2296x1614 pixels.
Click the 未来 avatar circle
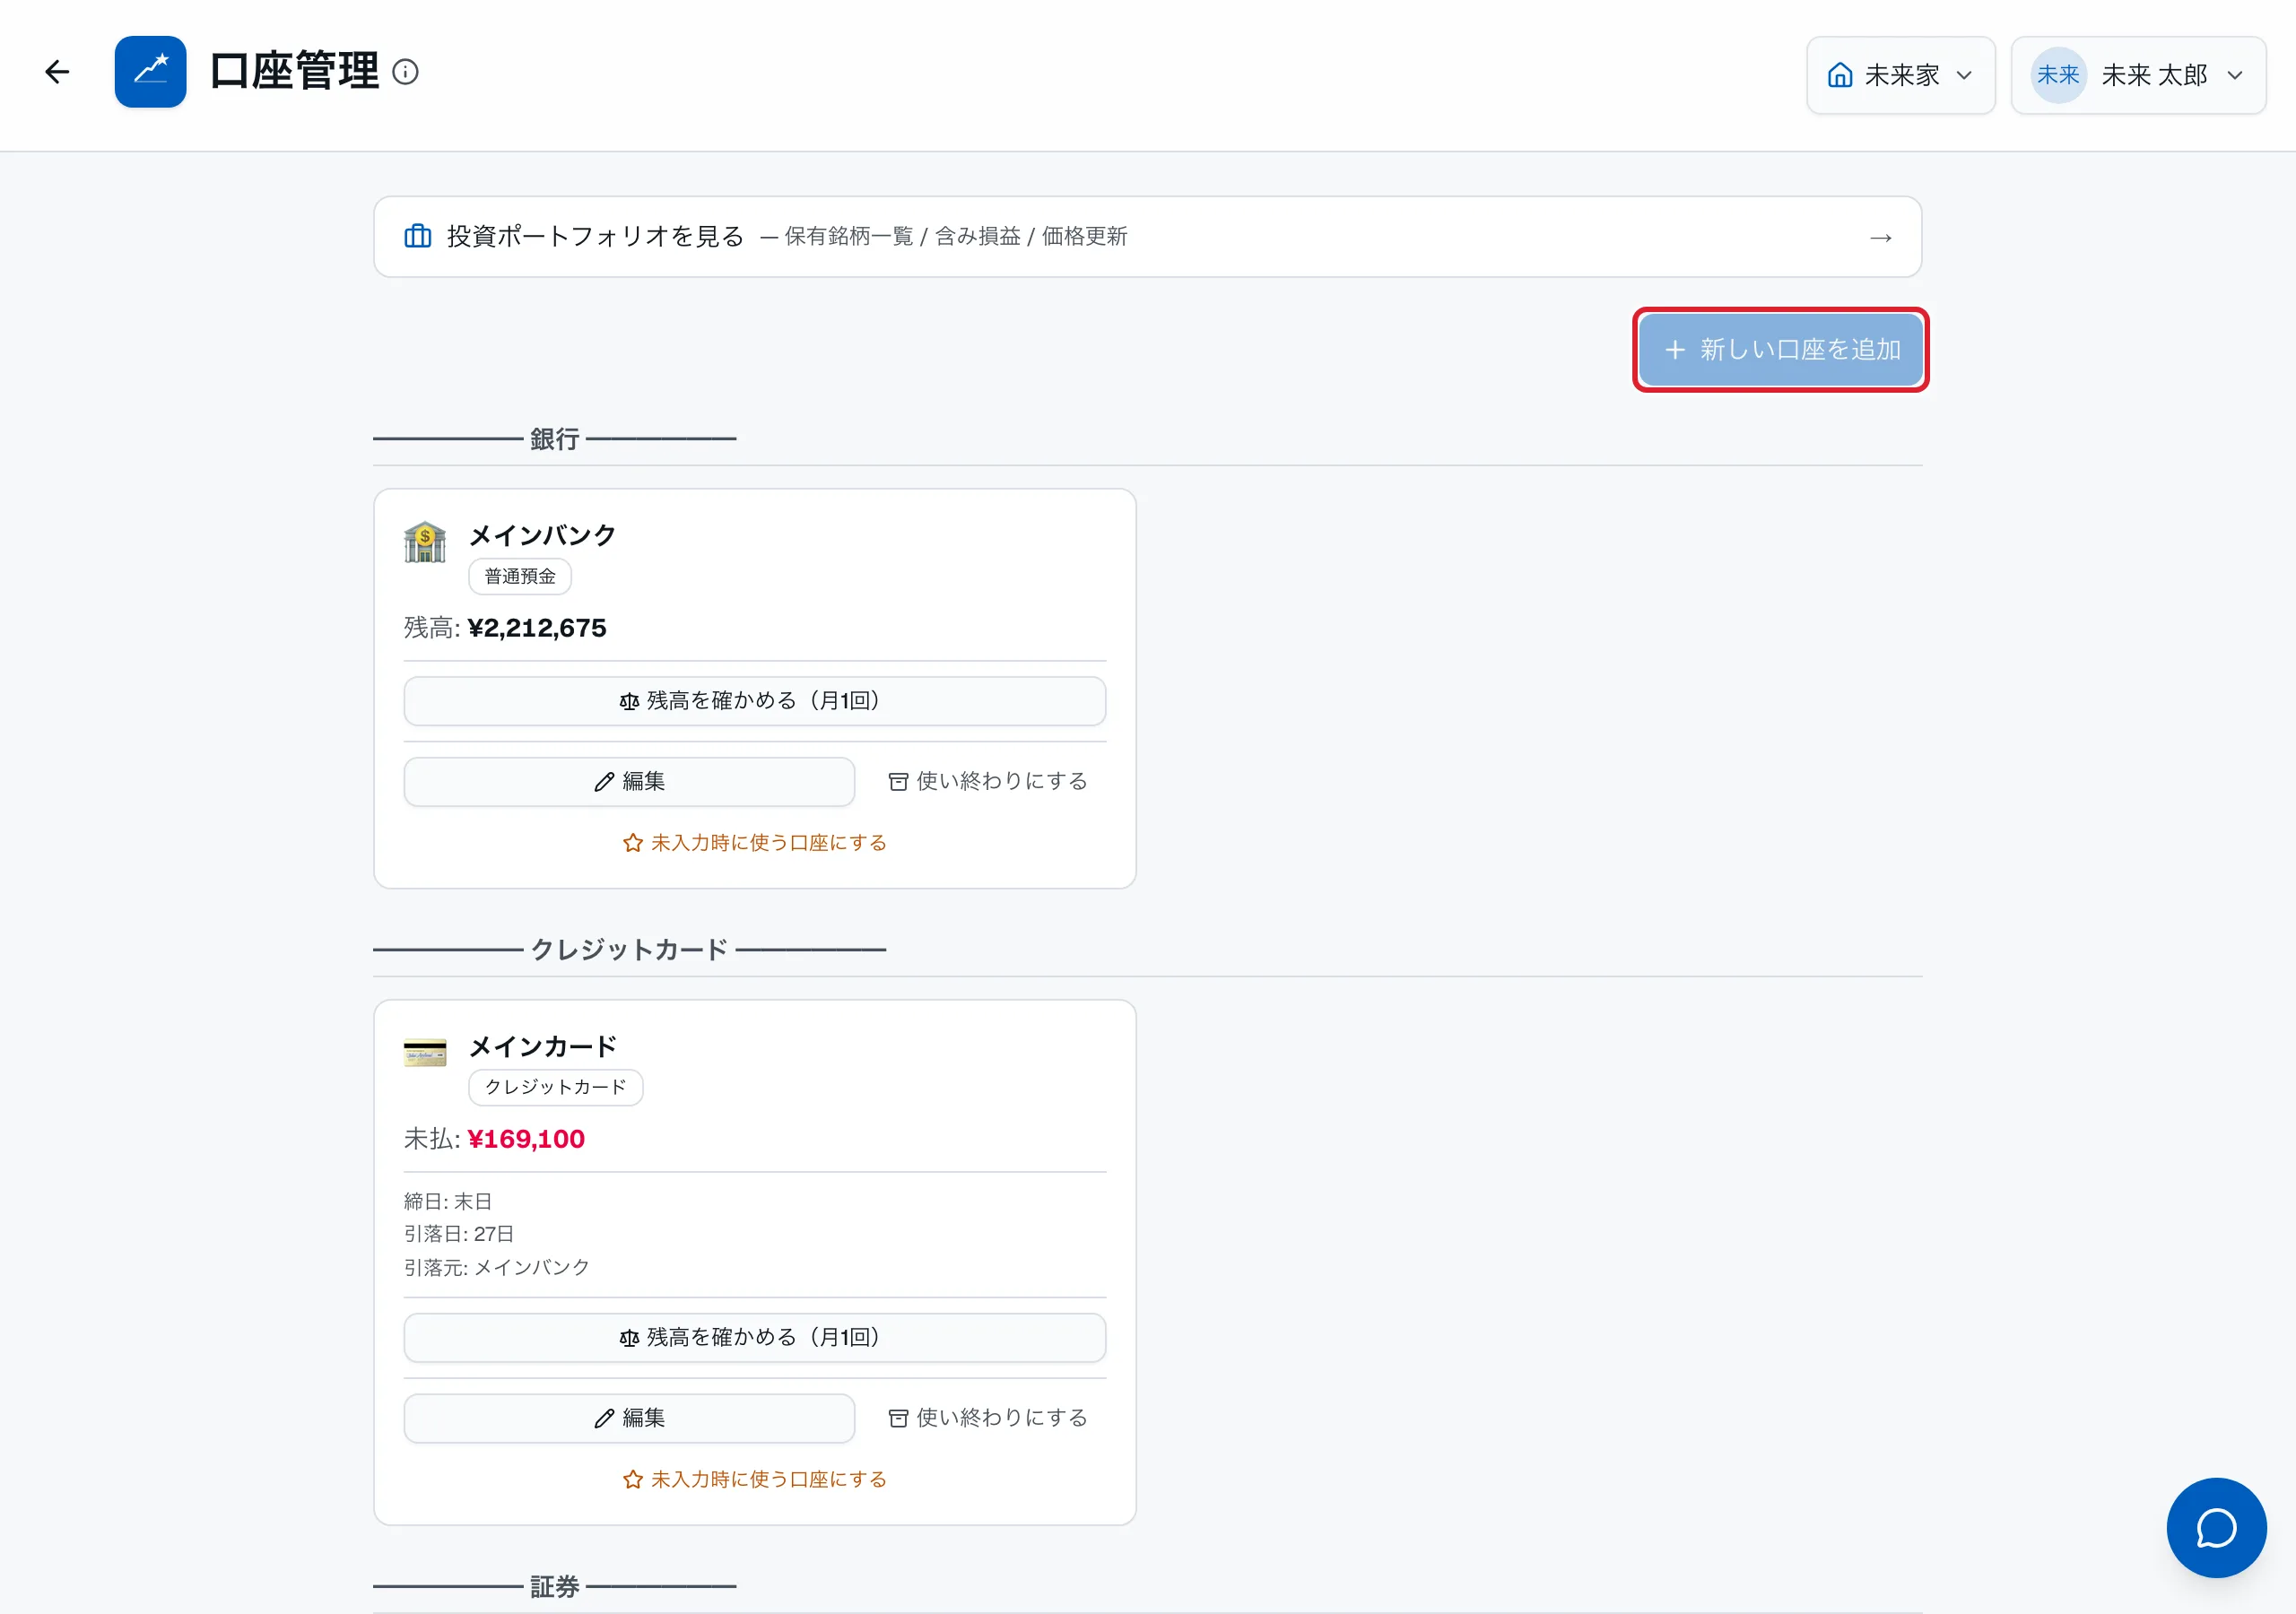[2058, 75]
